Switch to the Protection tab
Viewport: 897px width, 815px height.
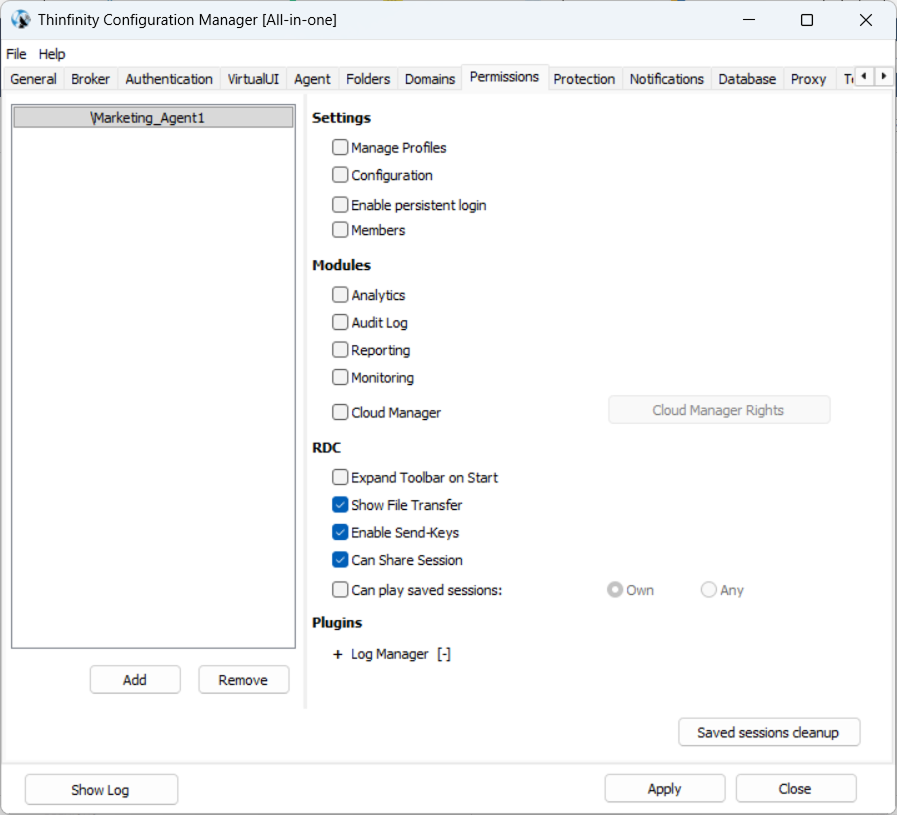click(584, 79)
